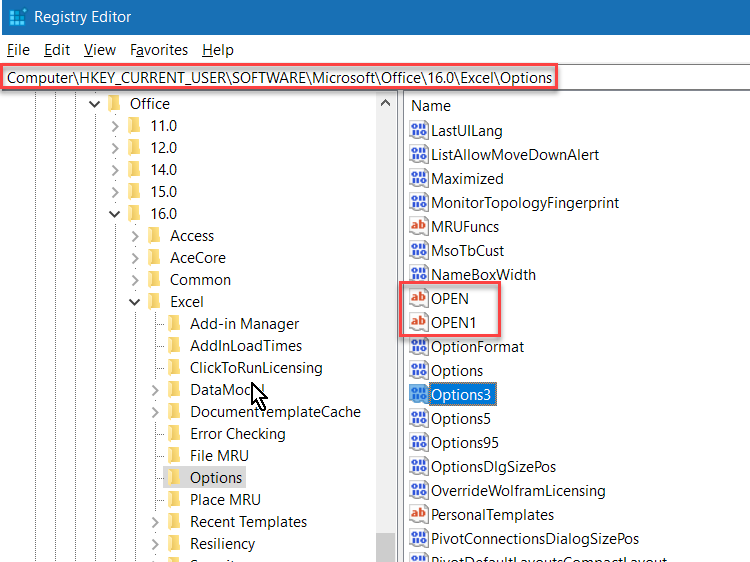Screen dimensions: 750x562
Task: Expand the Recent Templates key
Action: point(155,522)
